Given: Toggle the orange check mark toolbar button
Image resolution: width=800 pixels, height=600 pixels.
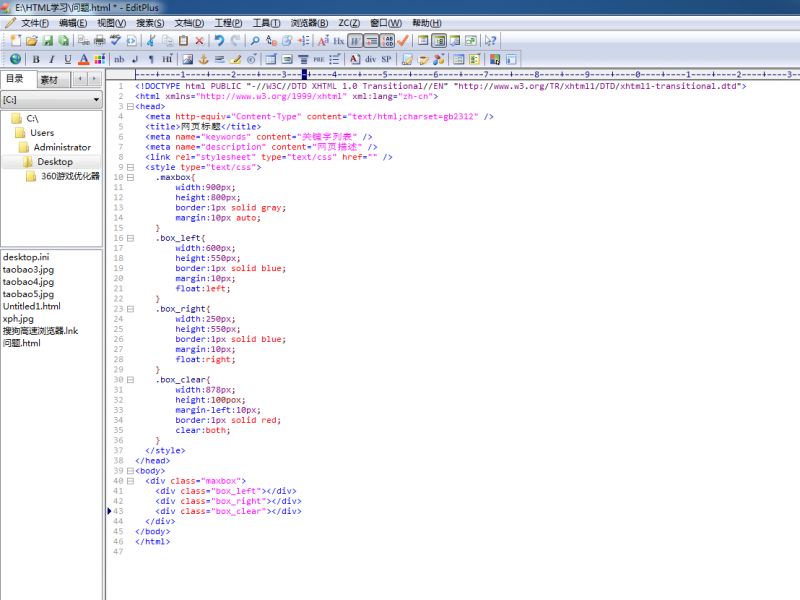Looking at the screenshot, I should (x=403, y=41).
